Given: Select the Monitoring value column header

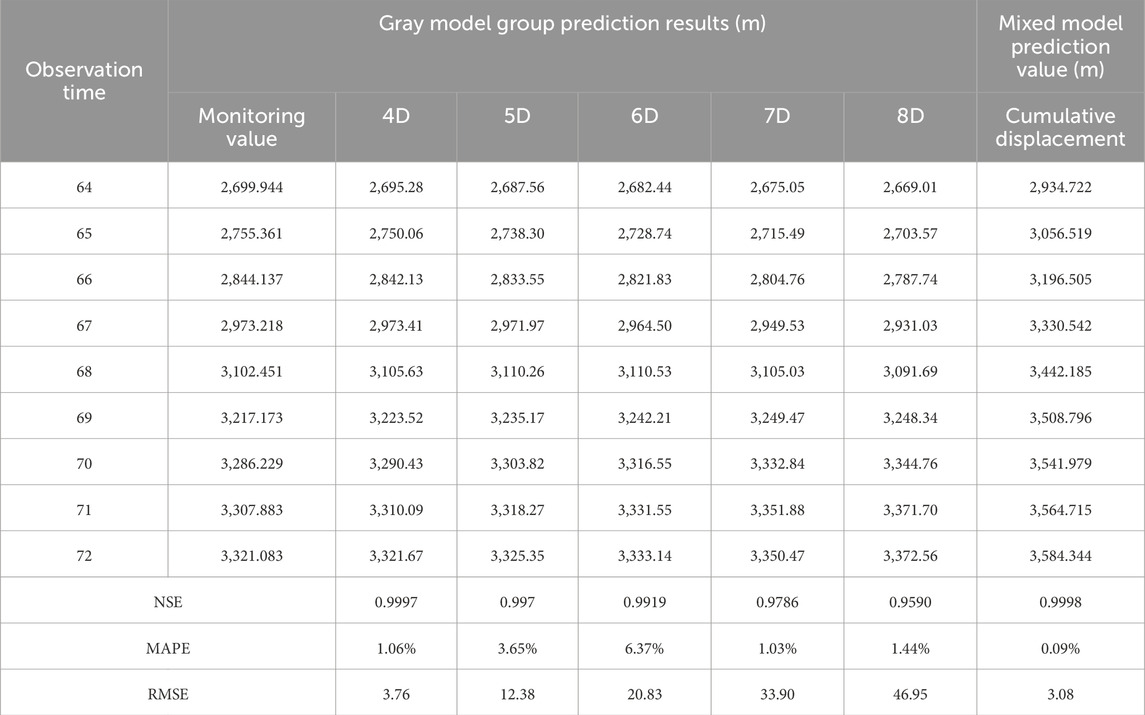Looking at the screenshot, I should click(x=251, y=127).
